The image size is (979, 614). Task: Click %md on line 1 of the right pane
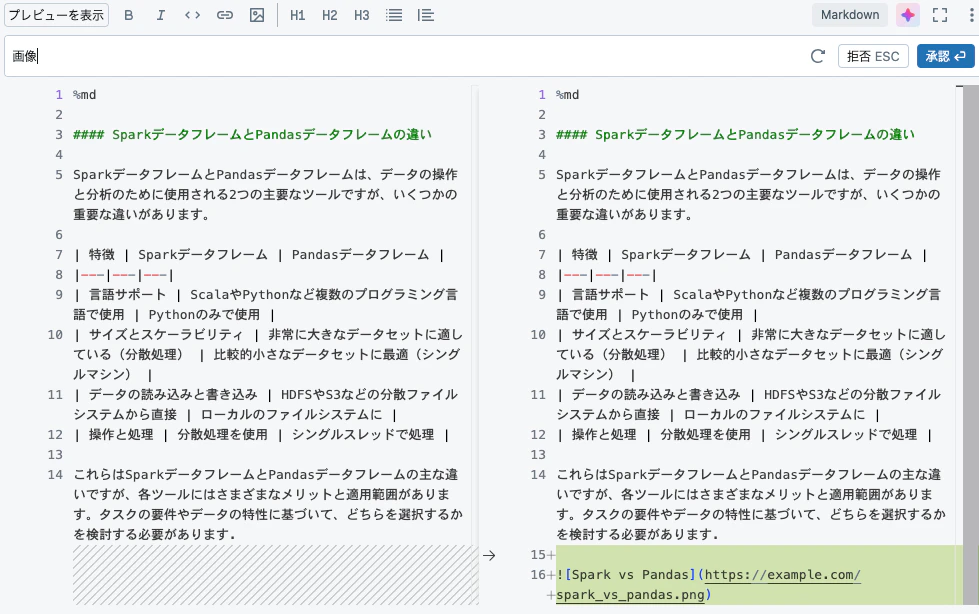pyautogui.click(x=568, y=95)
